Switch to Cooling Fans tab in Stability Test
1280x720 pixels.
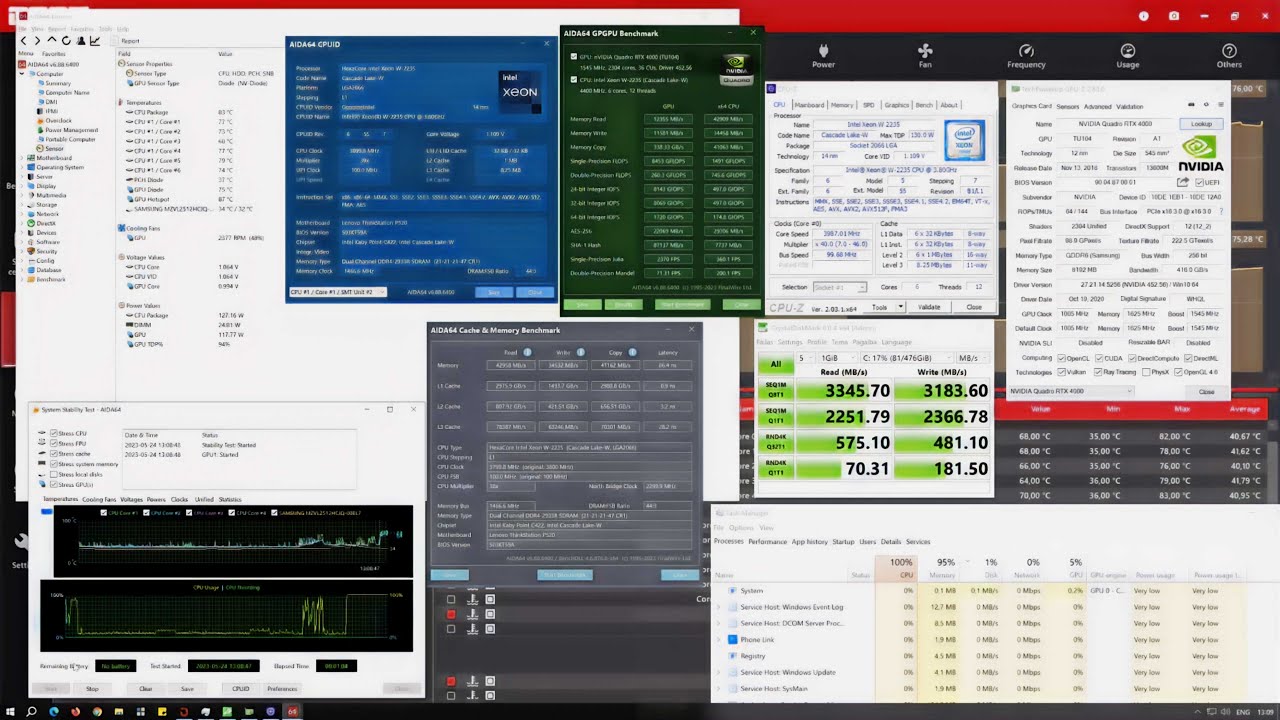(x=99, y=499)
